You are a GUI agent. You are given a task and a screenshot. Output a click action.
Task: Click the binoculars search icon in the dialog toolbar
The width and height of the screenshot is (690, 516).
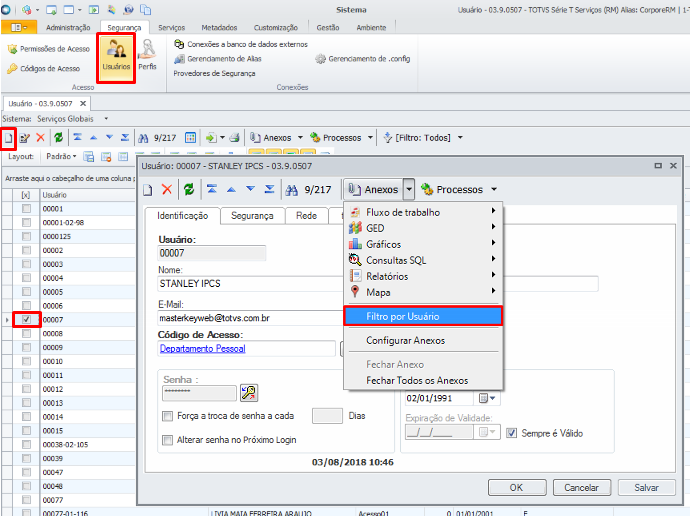click(x=292, y=189)
